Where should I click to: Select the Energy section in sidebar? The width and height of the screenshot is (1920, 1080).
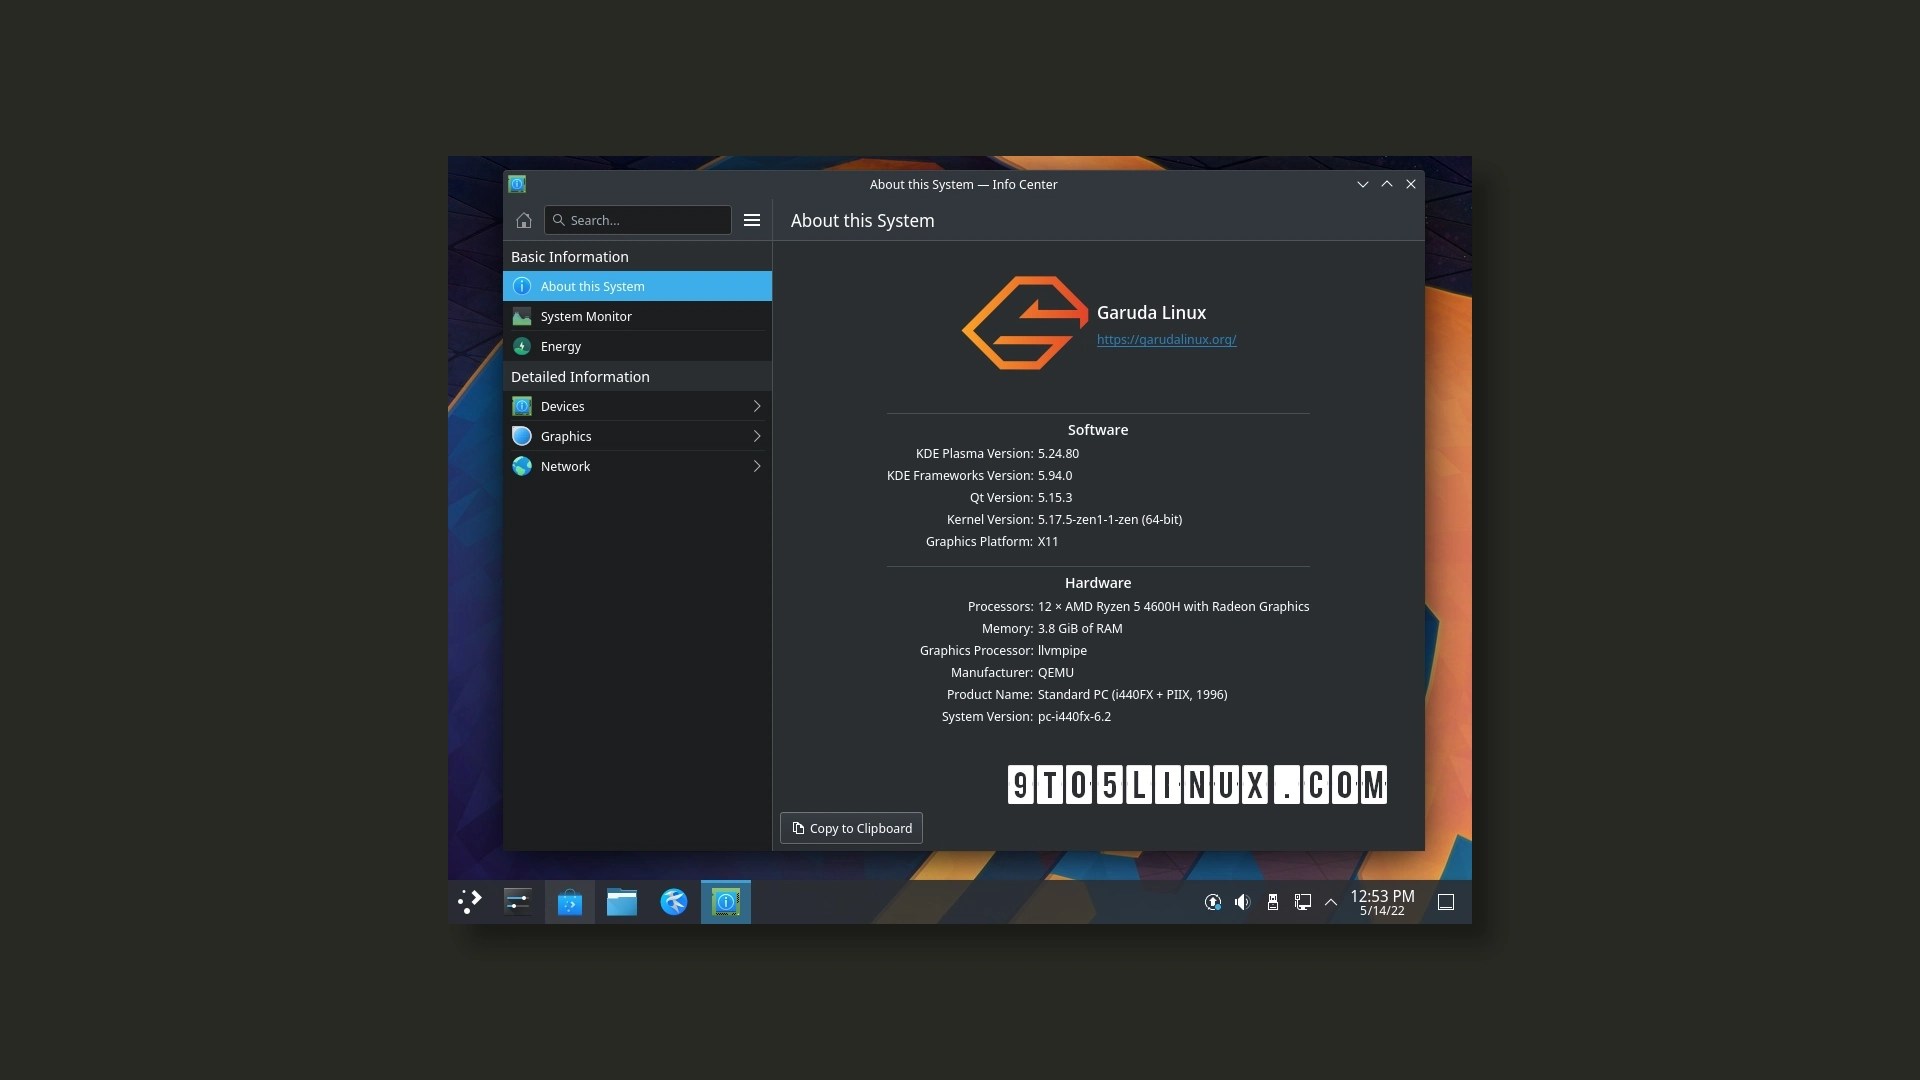(561, 346)
